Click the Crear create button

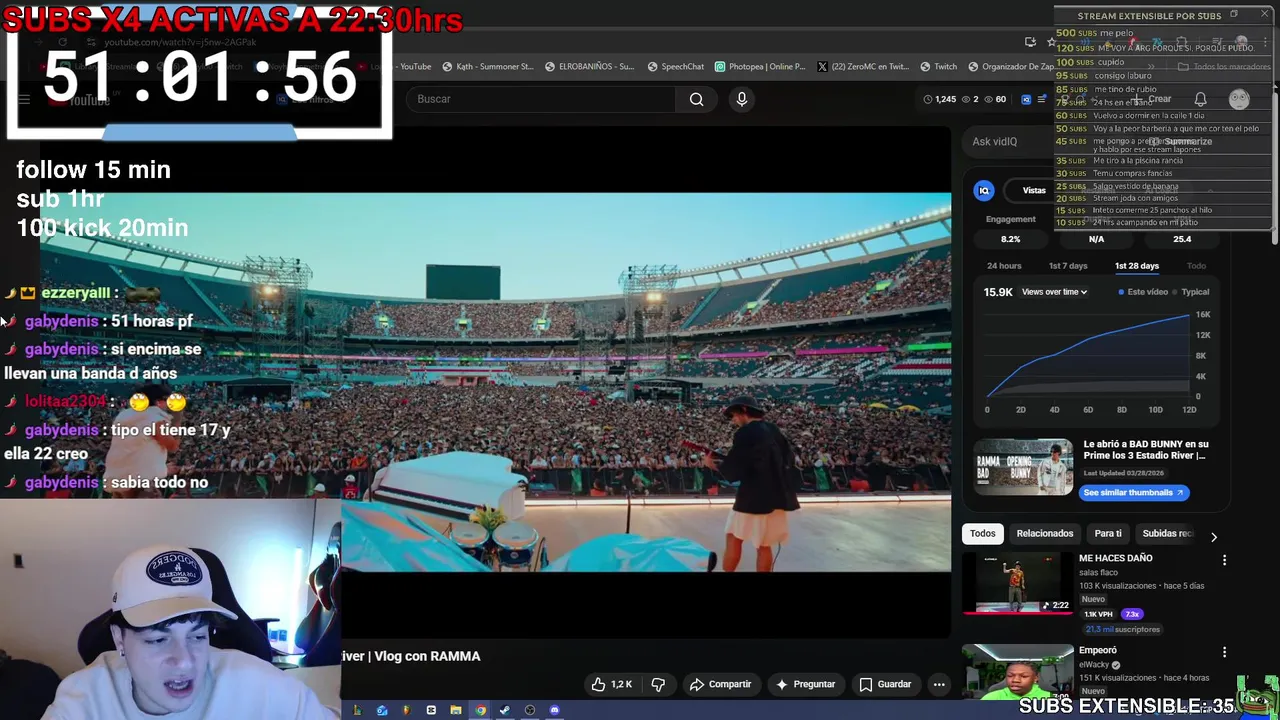pos(1151,99)
